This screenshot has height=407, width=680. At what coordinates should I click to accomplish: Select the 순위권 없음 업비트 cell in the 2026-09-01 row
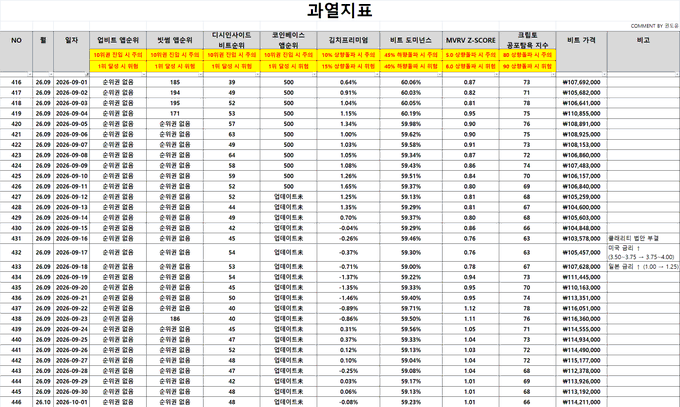[118, 82]
